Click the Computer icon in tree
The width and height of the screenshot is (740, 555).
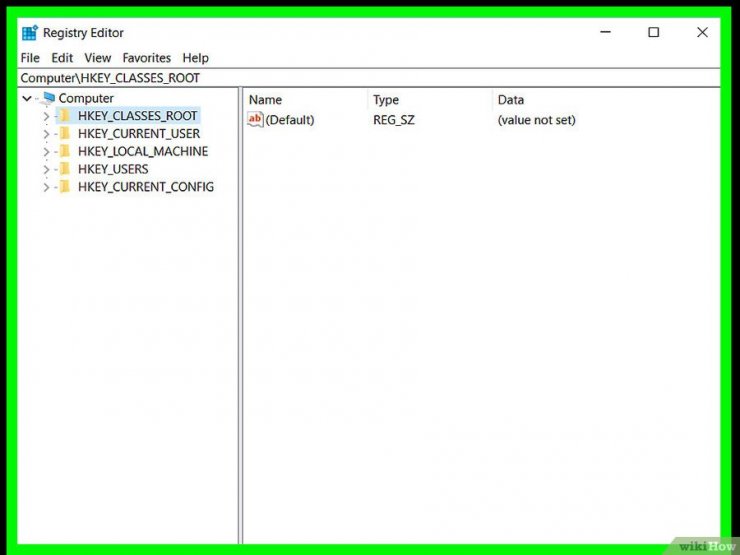click(48, 98)
